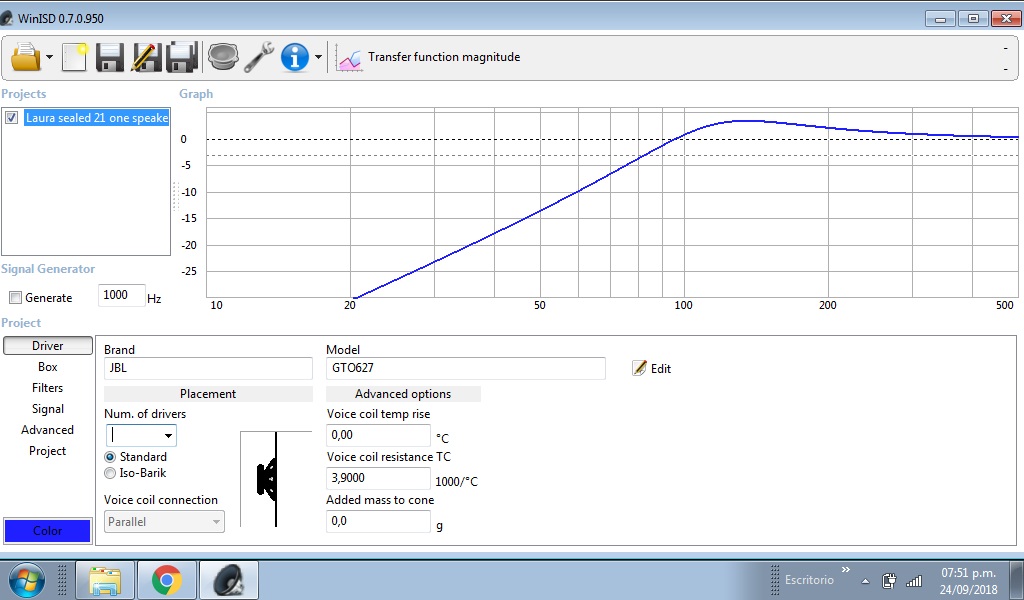Expand the open folder dropdown arrow
The width and height of the screenshot is (1024, 600).
click(x=49, y=57)
